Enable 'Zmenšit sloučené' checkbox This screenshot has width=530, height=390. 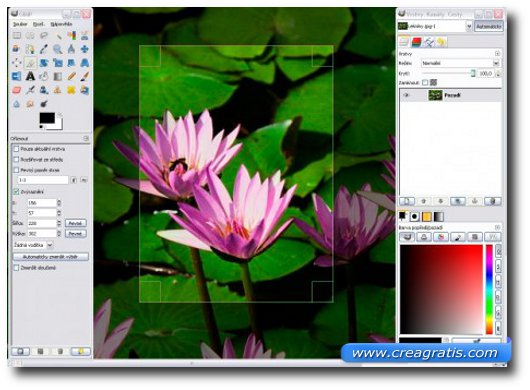click(16, 268)
